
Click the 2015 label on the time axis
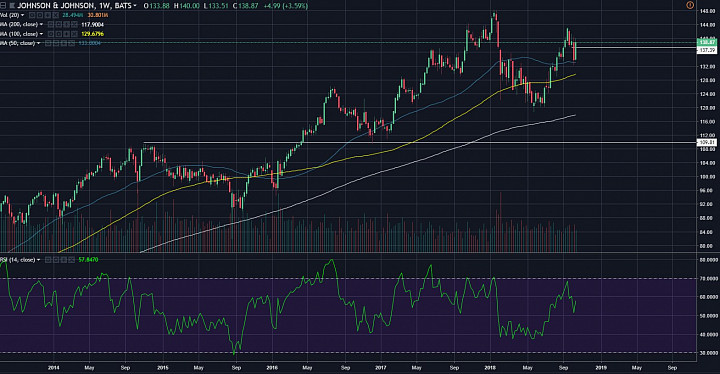[x=163, y=368]
